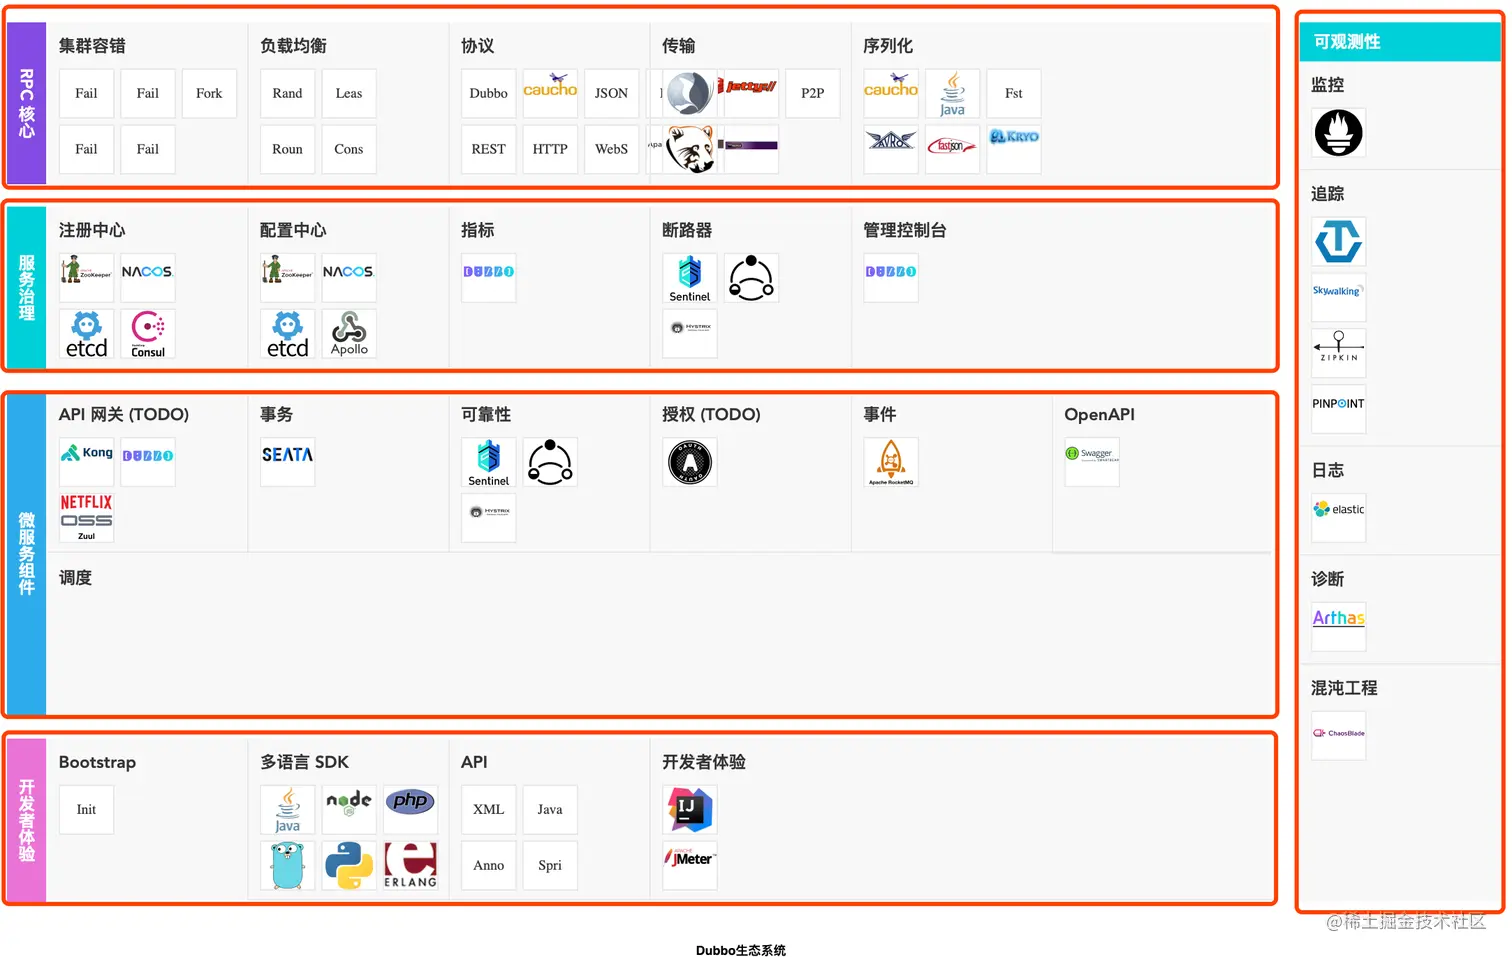Click the Erlang logo tile
Viewport: 1512px width, 957px height.
(x=410, y=866)
